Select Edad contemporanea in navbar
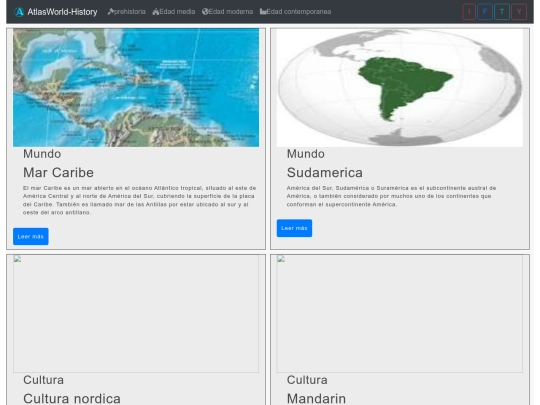Screen dimensions: 540x405 295,12
